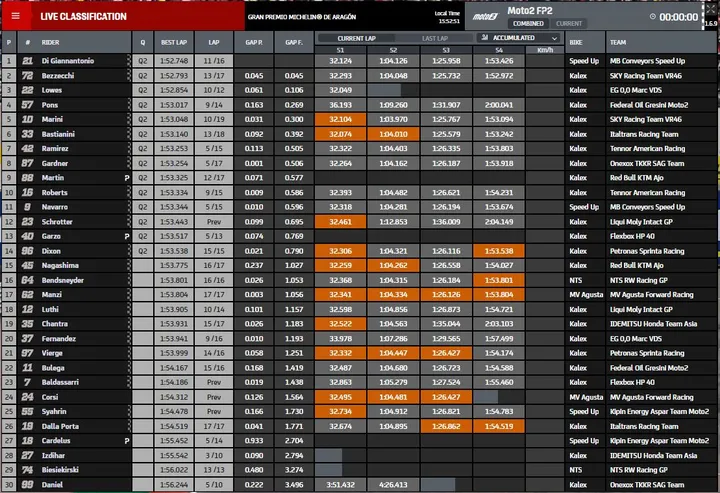
Task: Click the dotted handle beside Dalla Porta
Action: pos(129,426)
